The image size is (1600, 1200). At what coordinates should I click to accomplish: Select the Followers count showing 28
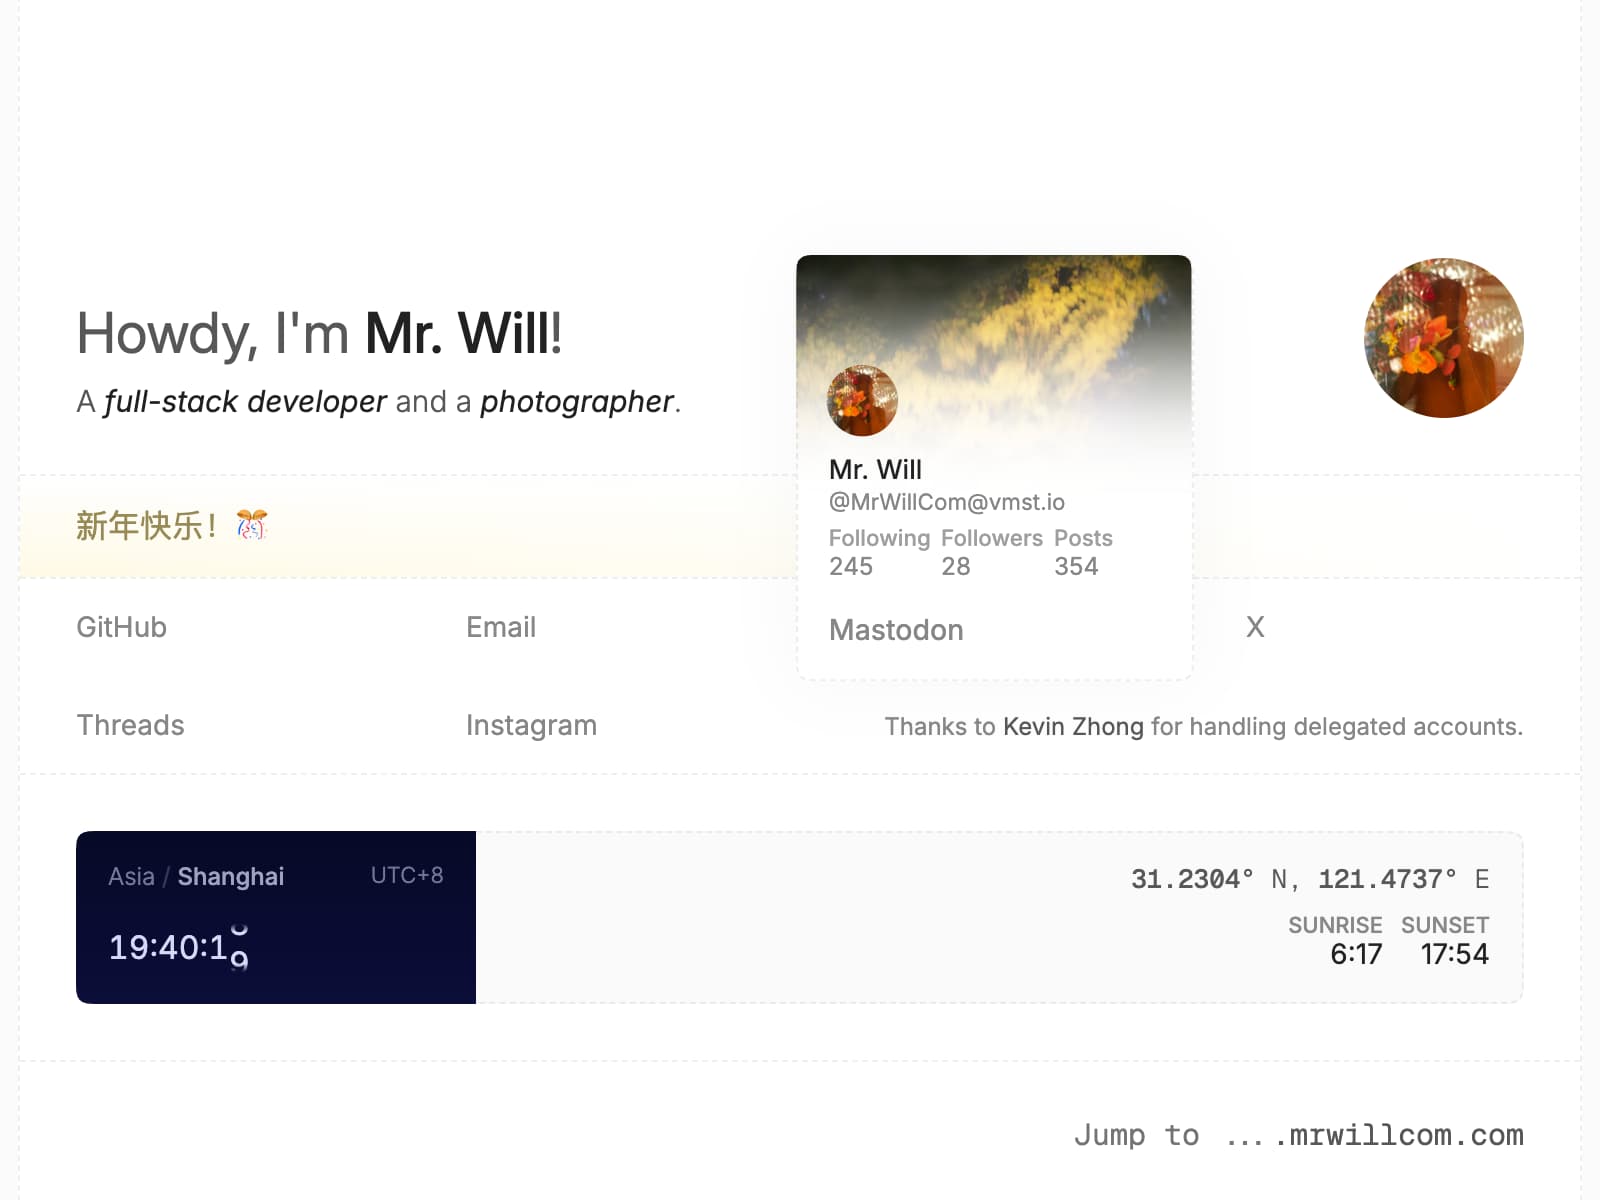point(956,566)
